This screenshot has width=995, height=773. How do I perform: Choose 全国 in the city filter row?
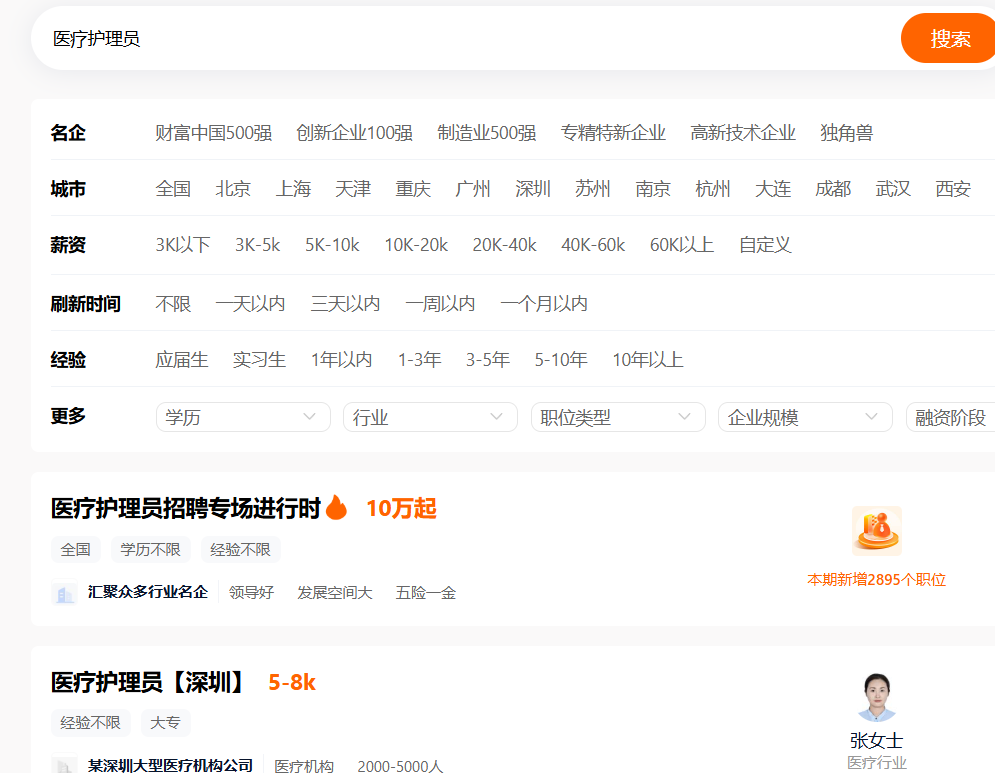pos(173,188)
